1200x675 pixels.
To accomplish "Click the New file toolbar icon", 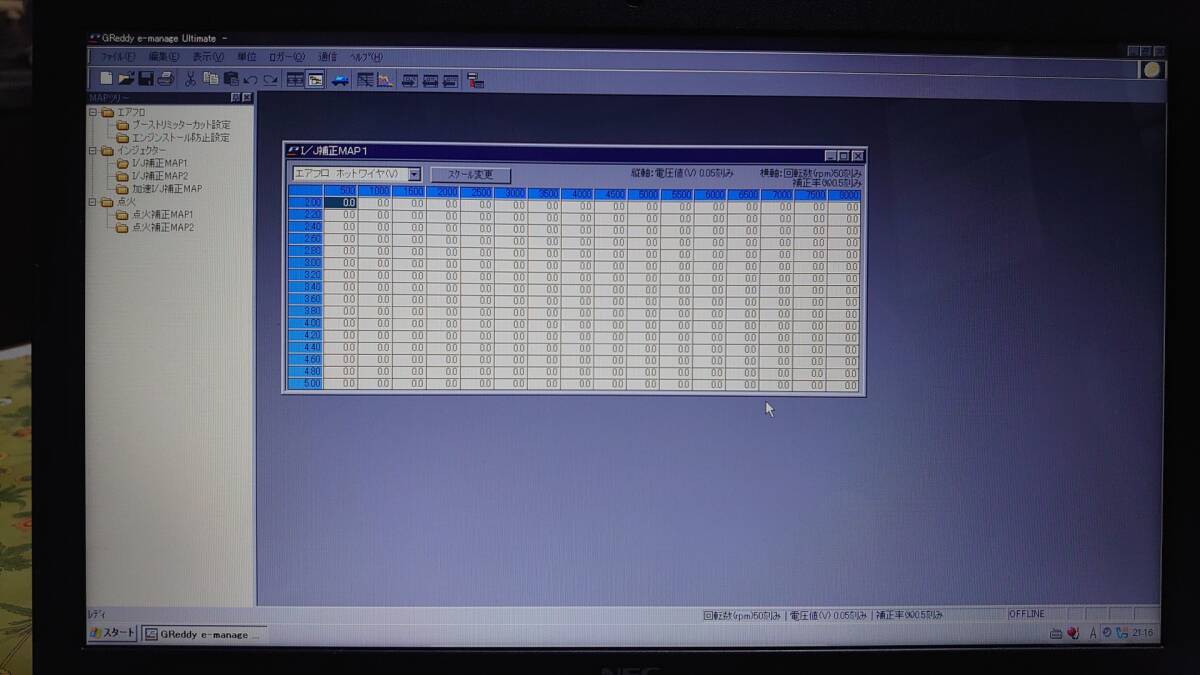I will coord(105,79).
